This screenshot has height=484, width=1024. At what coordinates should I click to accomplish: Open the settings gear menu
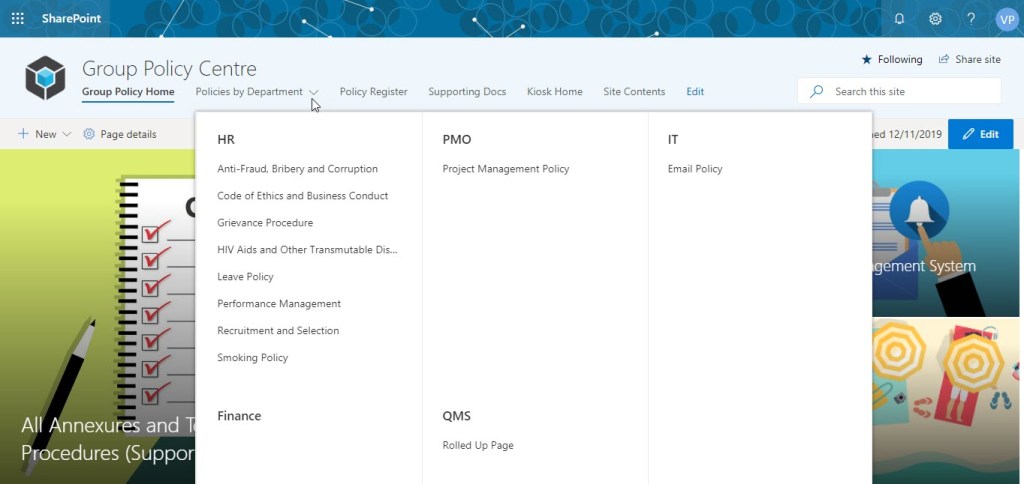click(x=935, y=18)
